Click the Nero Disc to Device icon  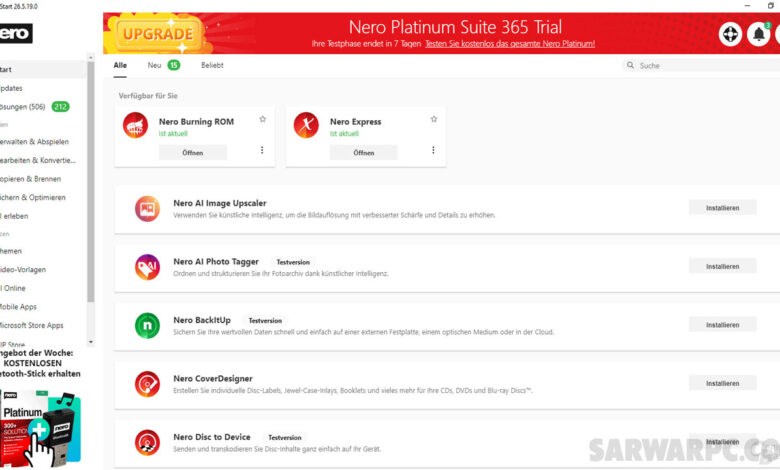coord(147,442)
